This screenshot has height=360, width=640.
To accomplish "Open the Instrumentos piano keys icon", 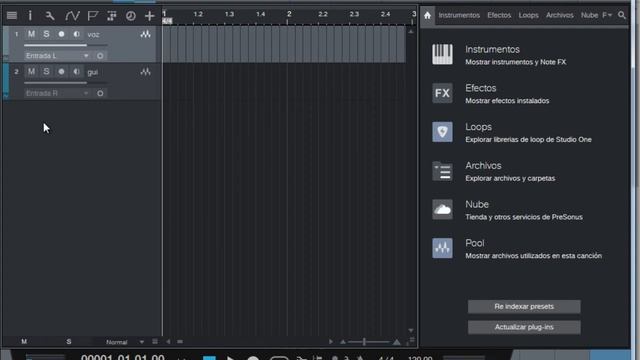I will (x=442, y=54).
